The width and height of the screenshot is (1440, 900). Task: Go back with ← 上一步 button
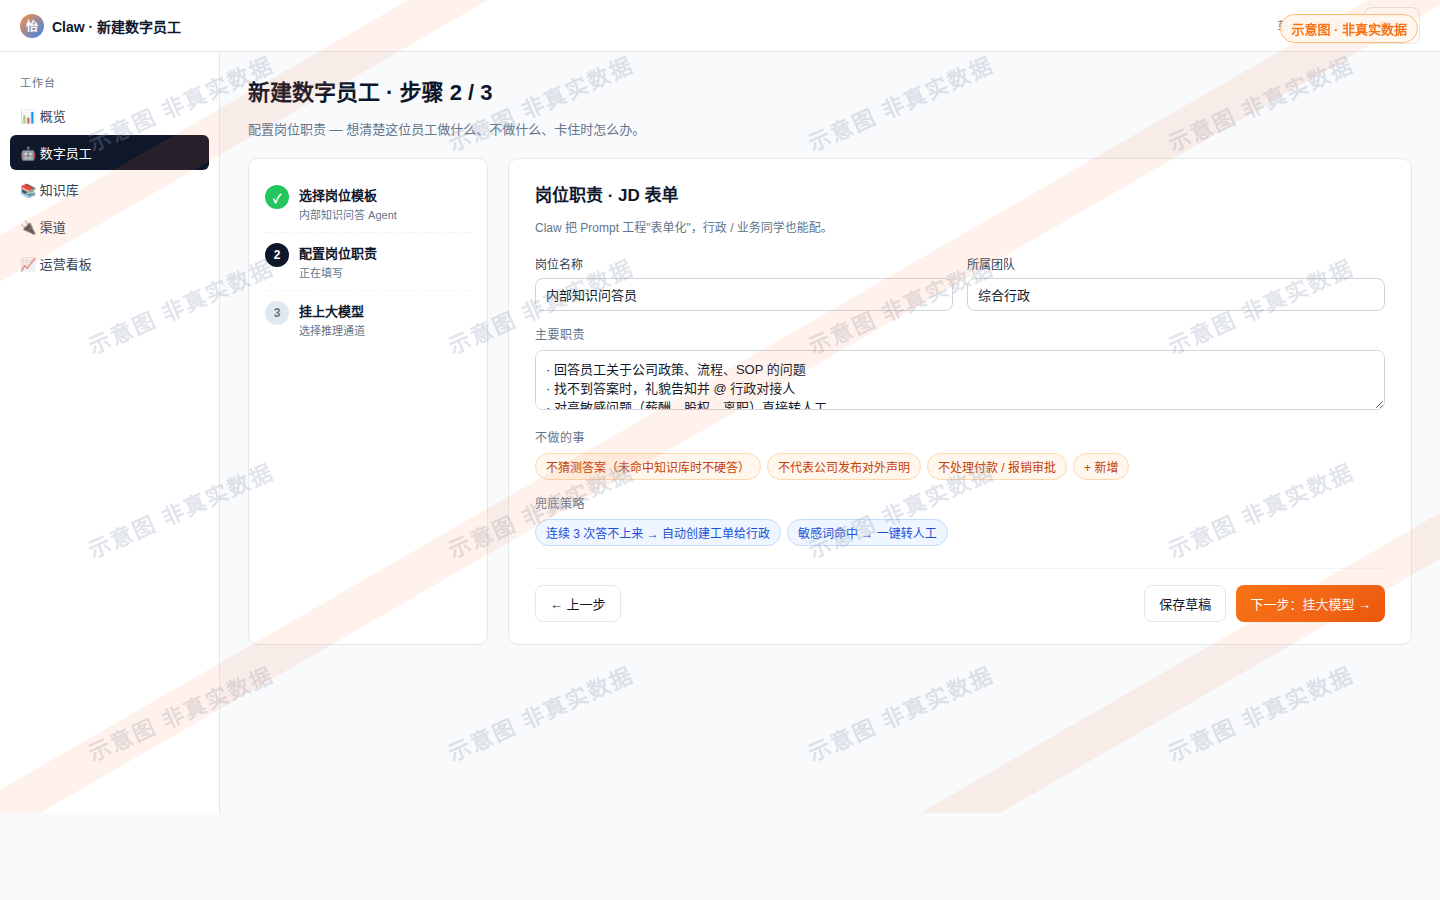pyautogui.click(x=578, y=604)
